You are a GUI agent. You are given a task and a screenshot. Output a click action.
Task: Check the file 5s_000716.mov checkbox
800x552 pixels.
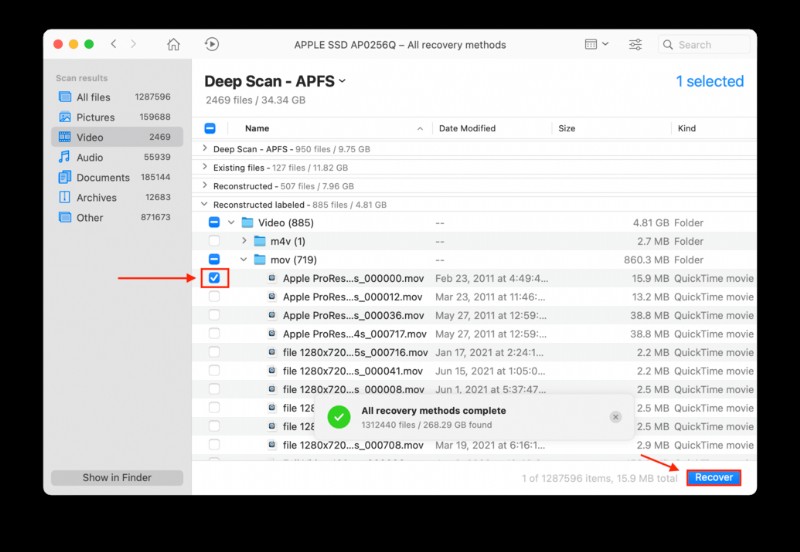point(214,352)
